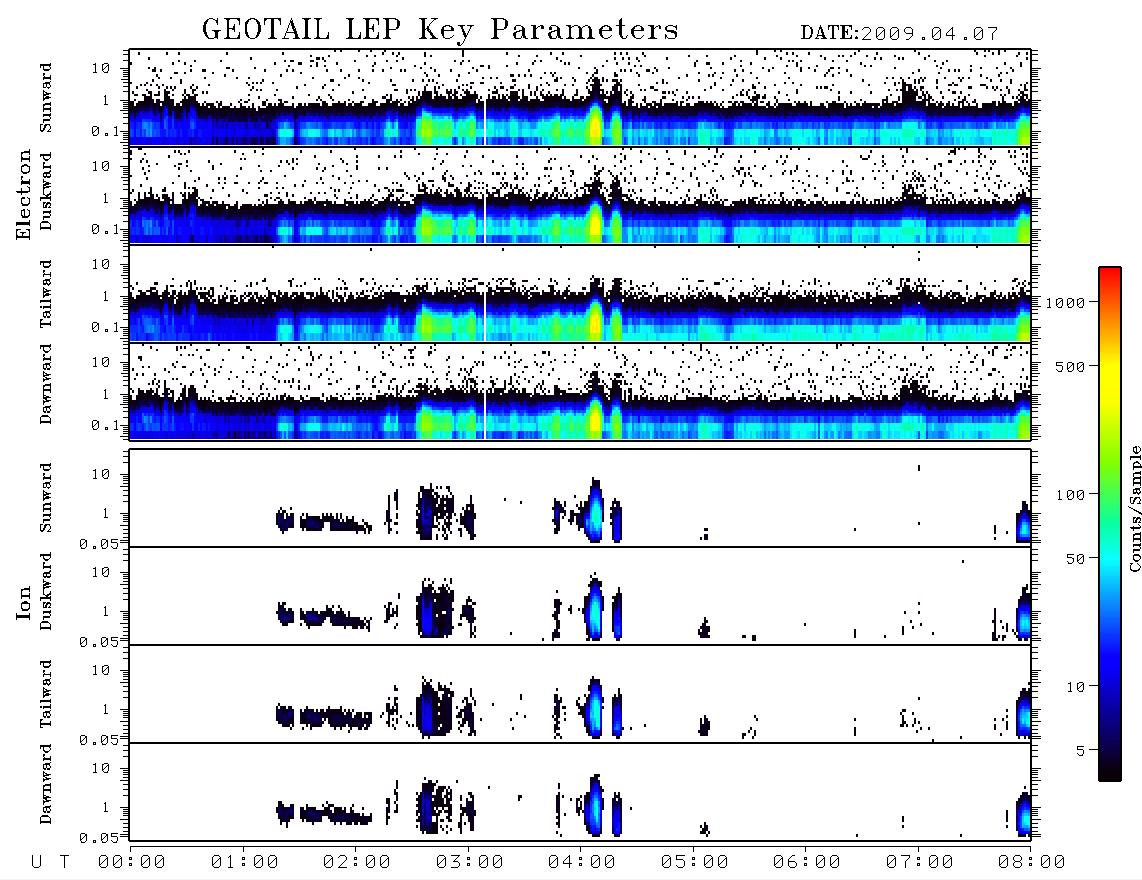Select the 05:00 time tick label
Image resolution: width=1142 pixels, height=880 pixels.
click(x=695, y=862)
